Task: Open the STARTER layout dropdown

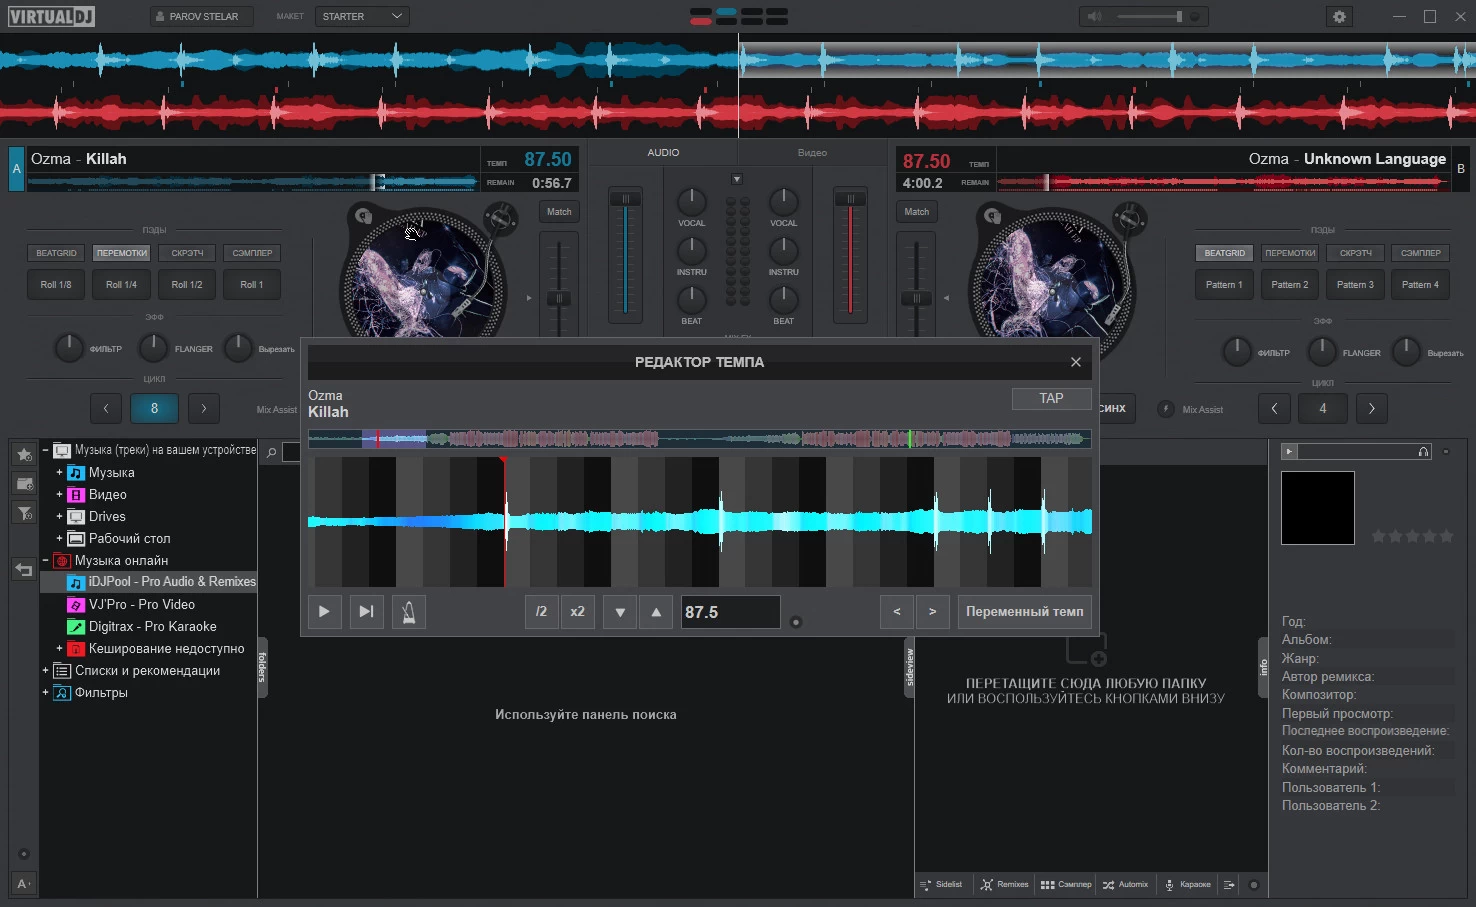Action: coord(362,17)
